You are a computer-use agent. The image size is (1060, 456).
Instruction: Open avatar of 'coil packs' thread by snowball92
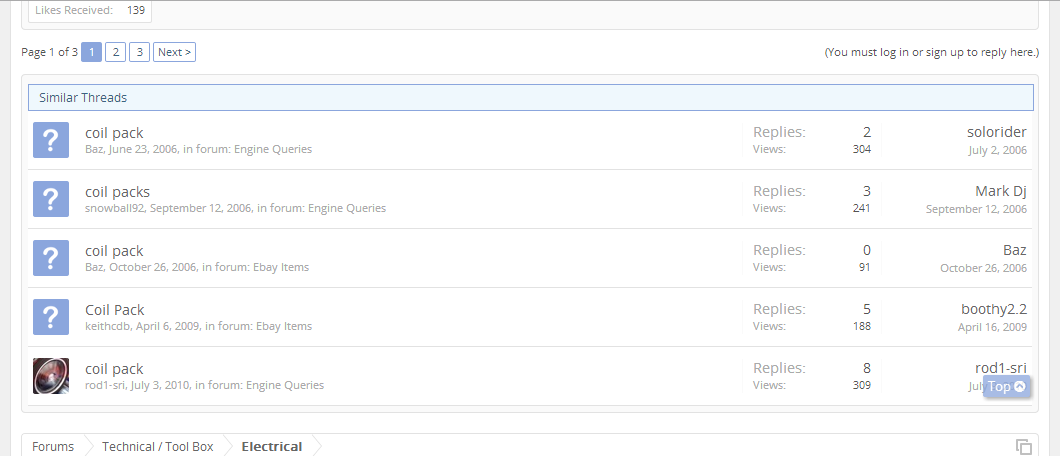tap(51, 199)
